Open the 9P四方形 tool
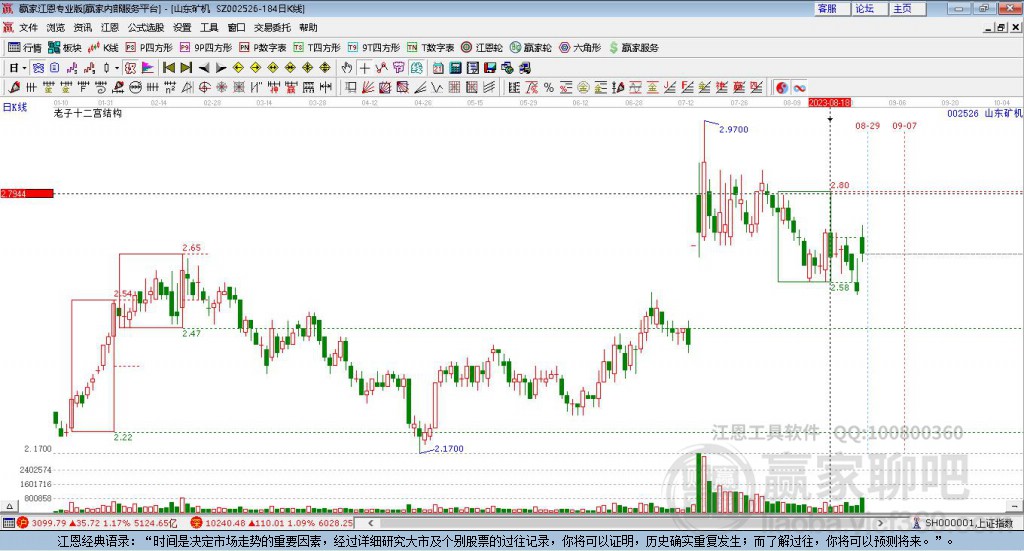 (x=206, y=48)
